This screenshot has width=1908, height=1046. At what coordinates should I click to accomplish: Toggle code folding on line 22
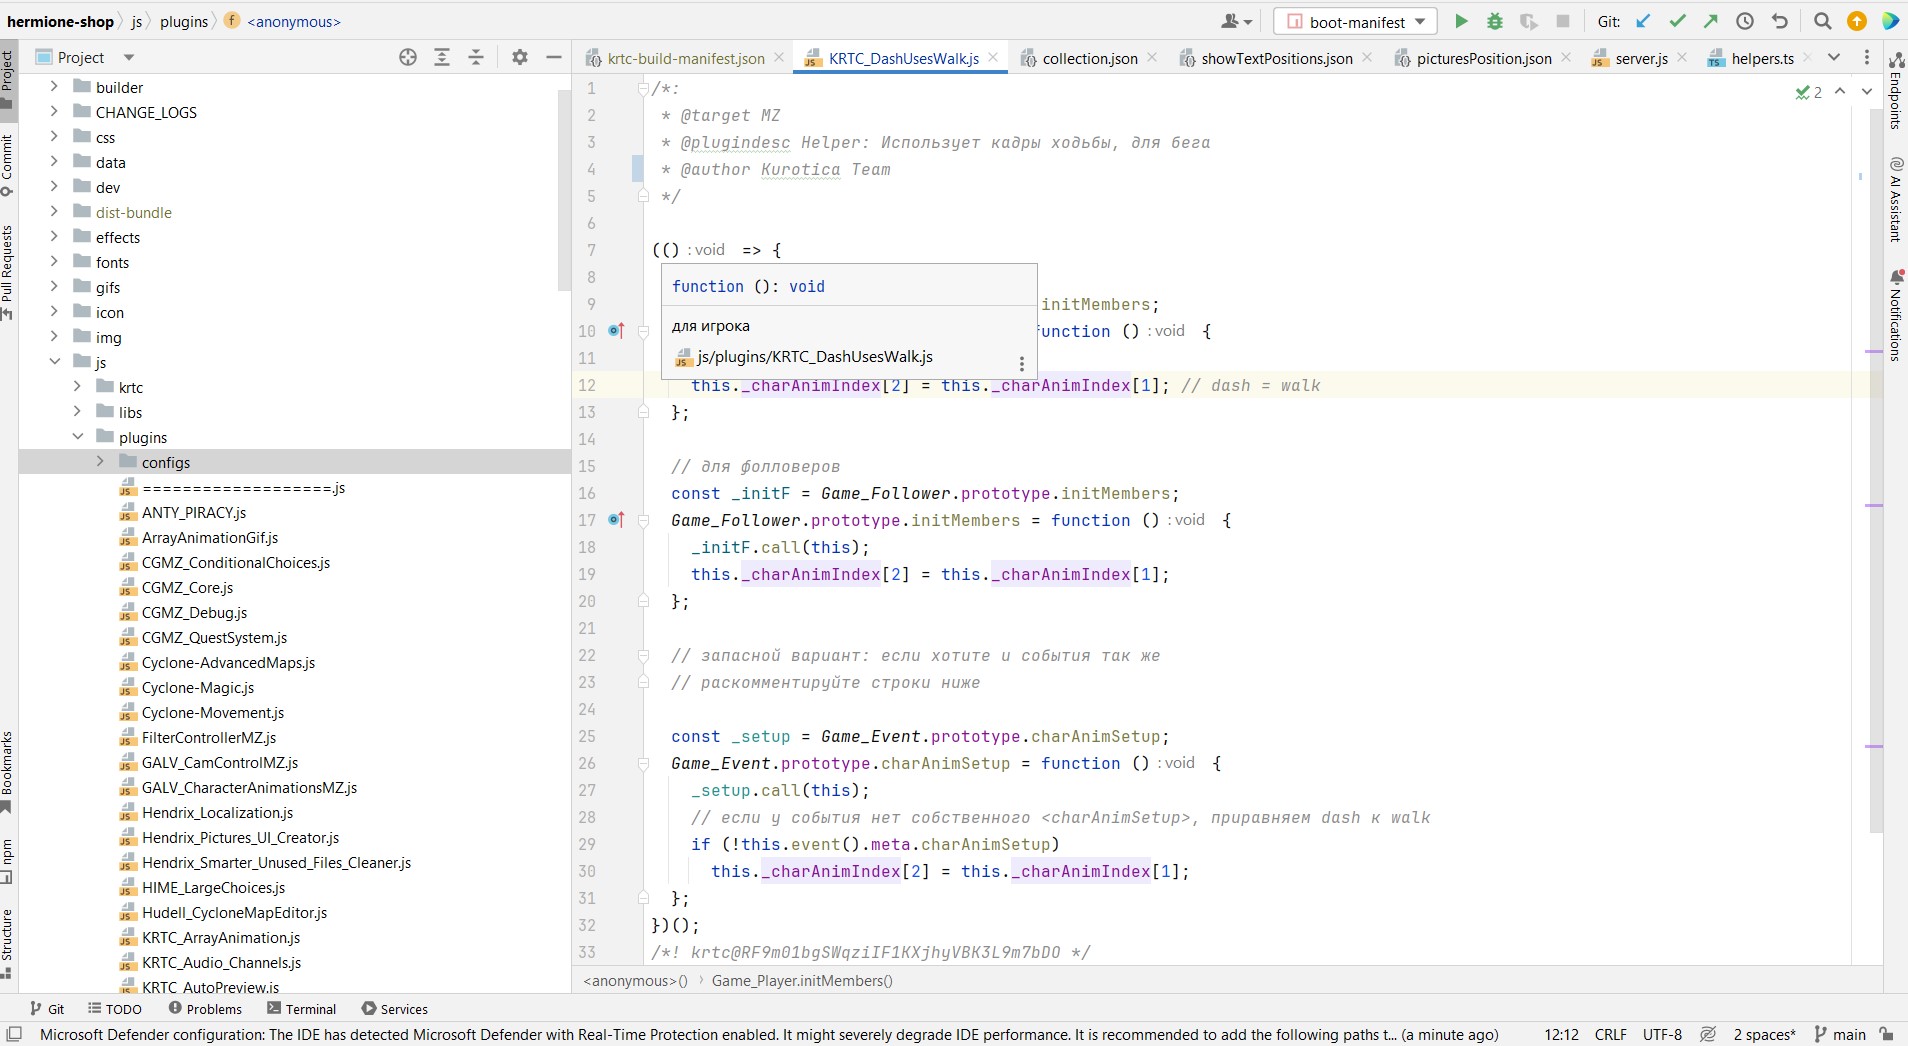tap(644, 655)
